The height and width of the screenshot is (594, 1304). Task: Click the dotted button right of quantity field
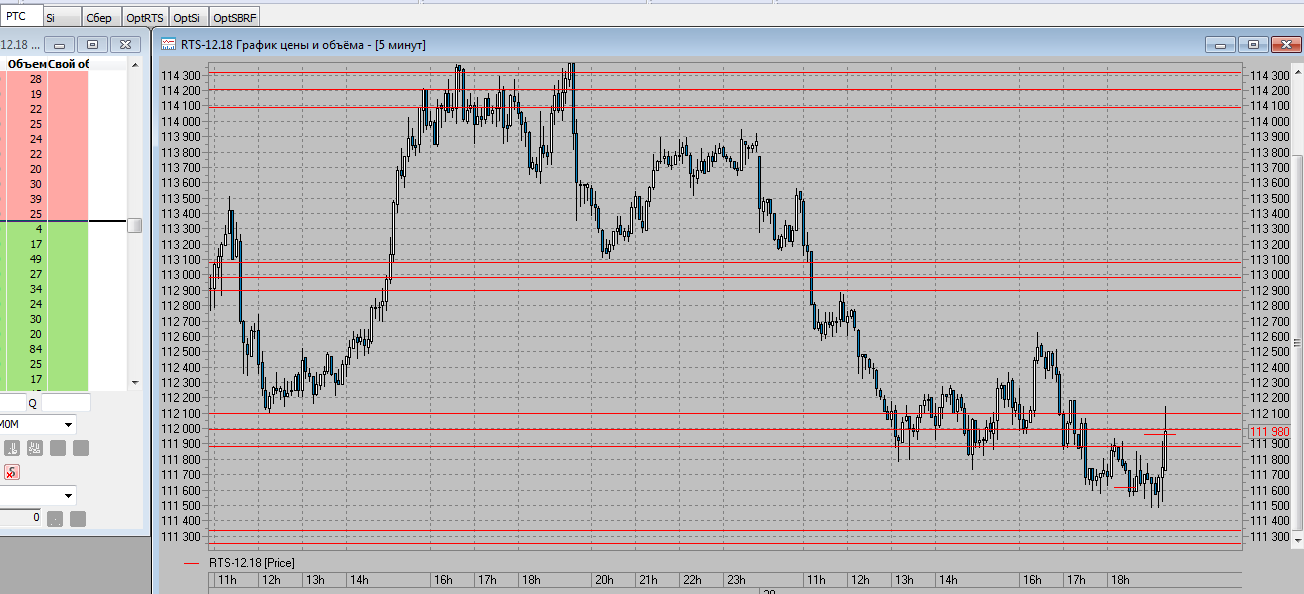click(x=56, y=518)
